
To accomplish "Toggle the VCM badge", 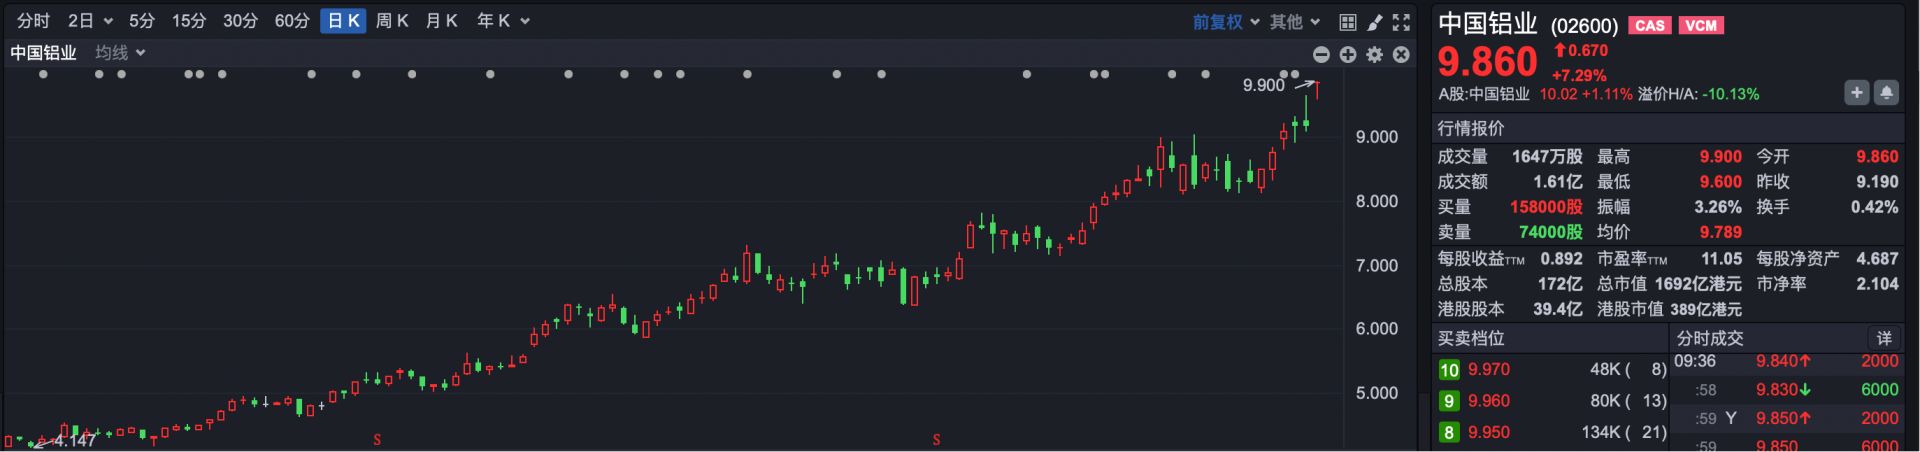I will point(1701,26).
